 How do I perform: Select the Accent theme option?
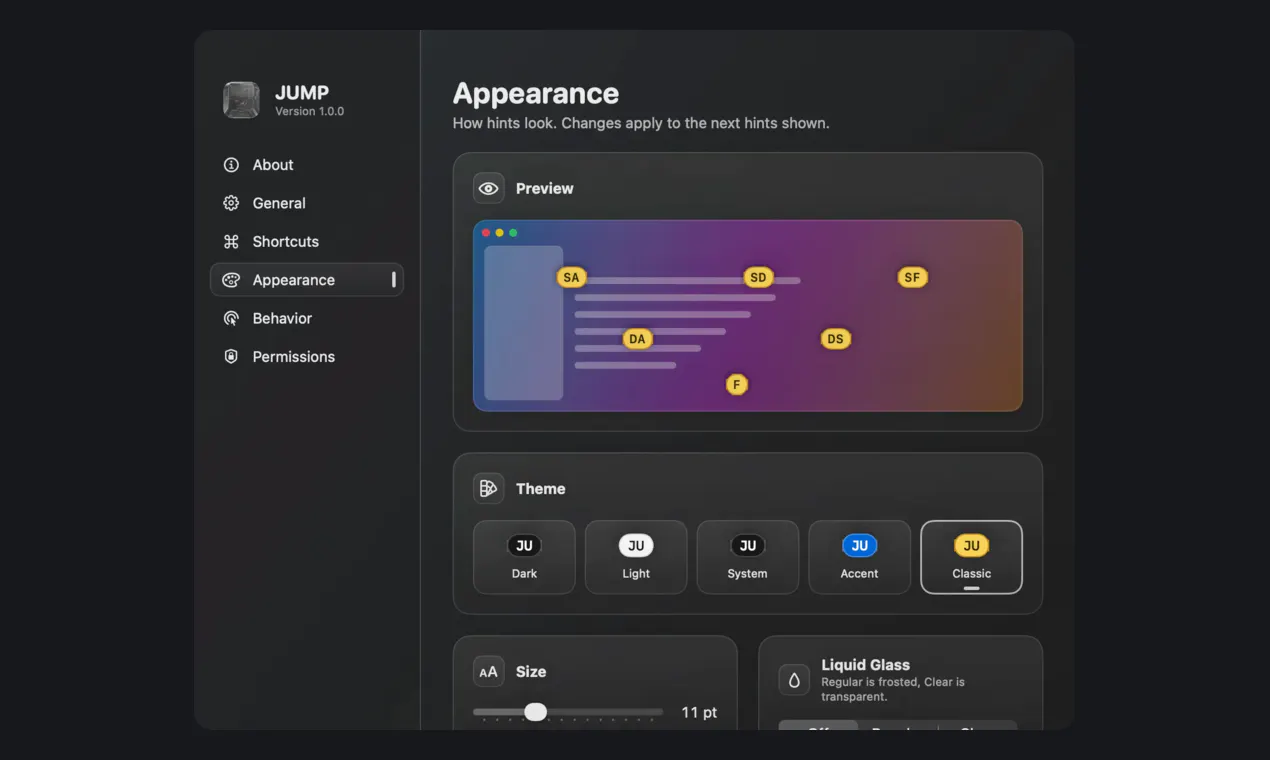[860, 557]
